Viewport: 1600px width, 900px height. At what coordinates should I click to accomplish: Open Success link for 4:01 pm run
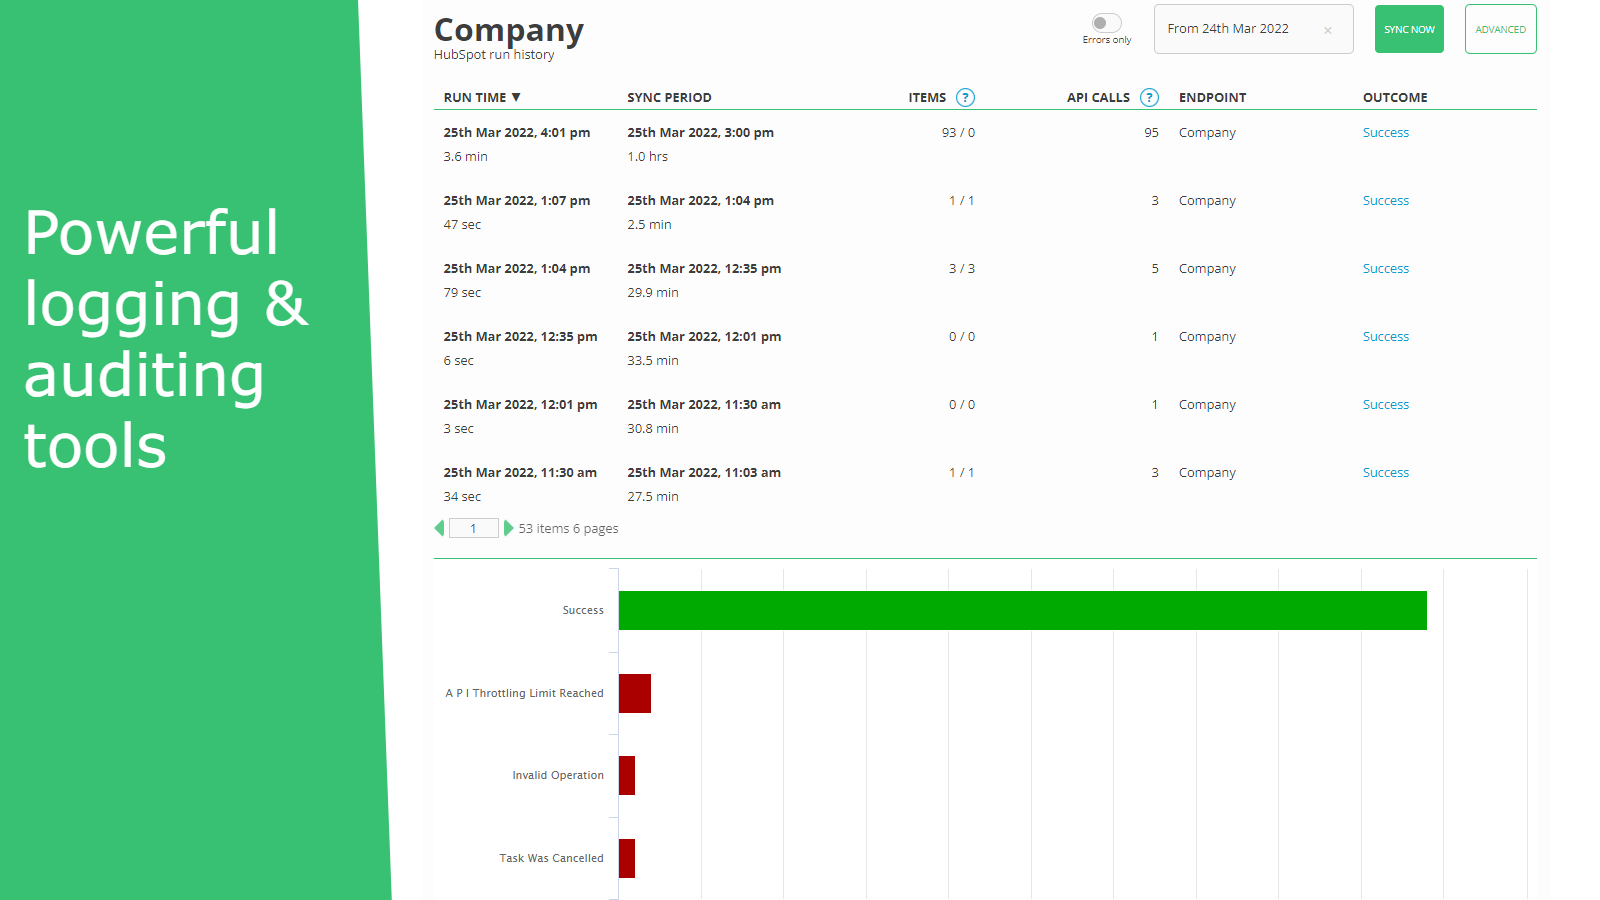click(1385, 133)
